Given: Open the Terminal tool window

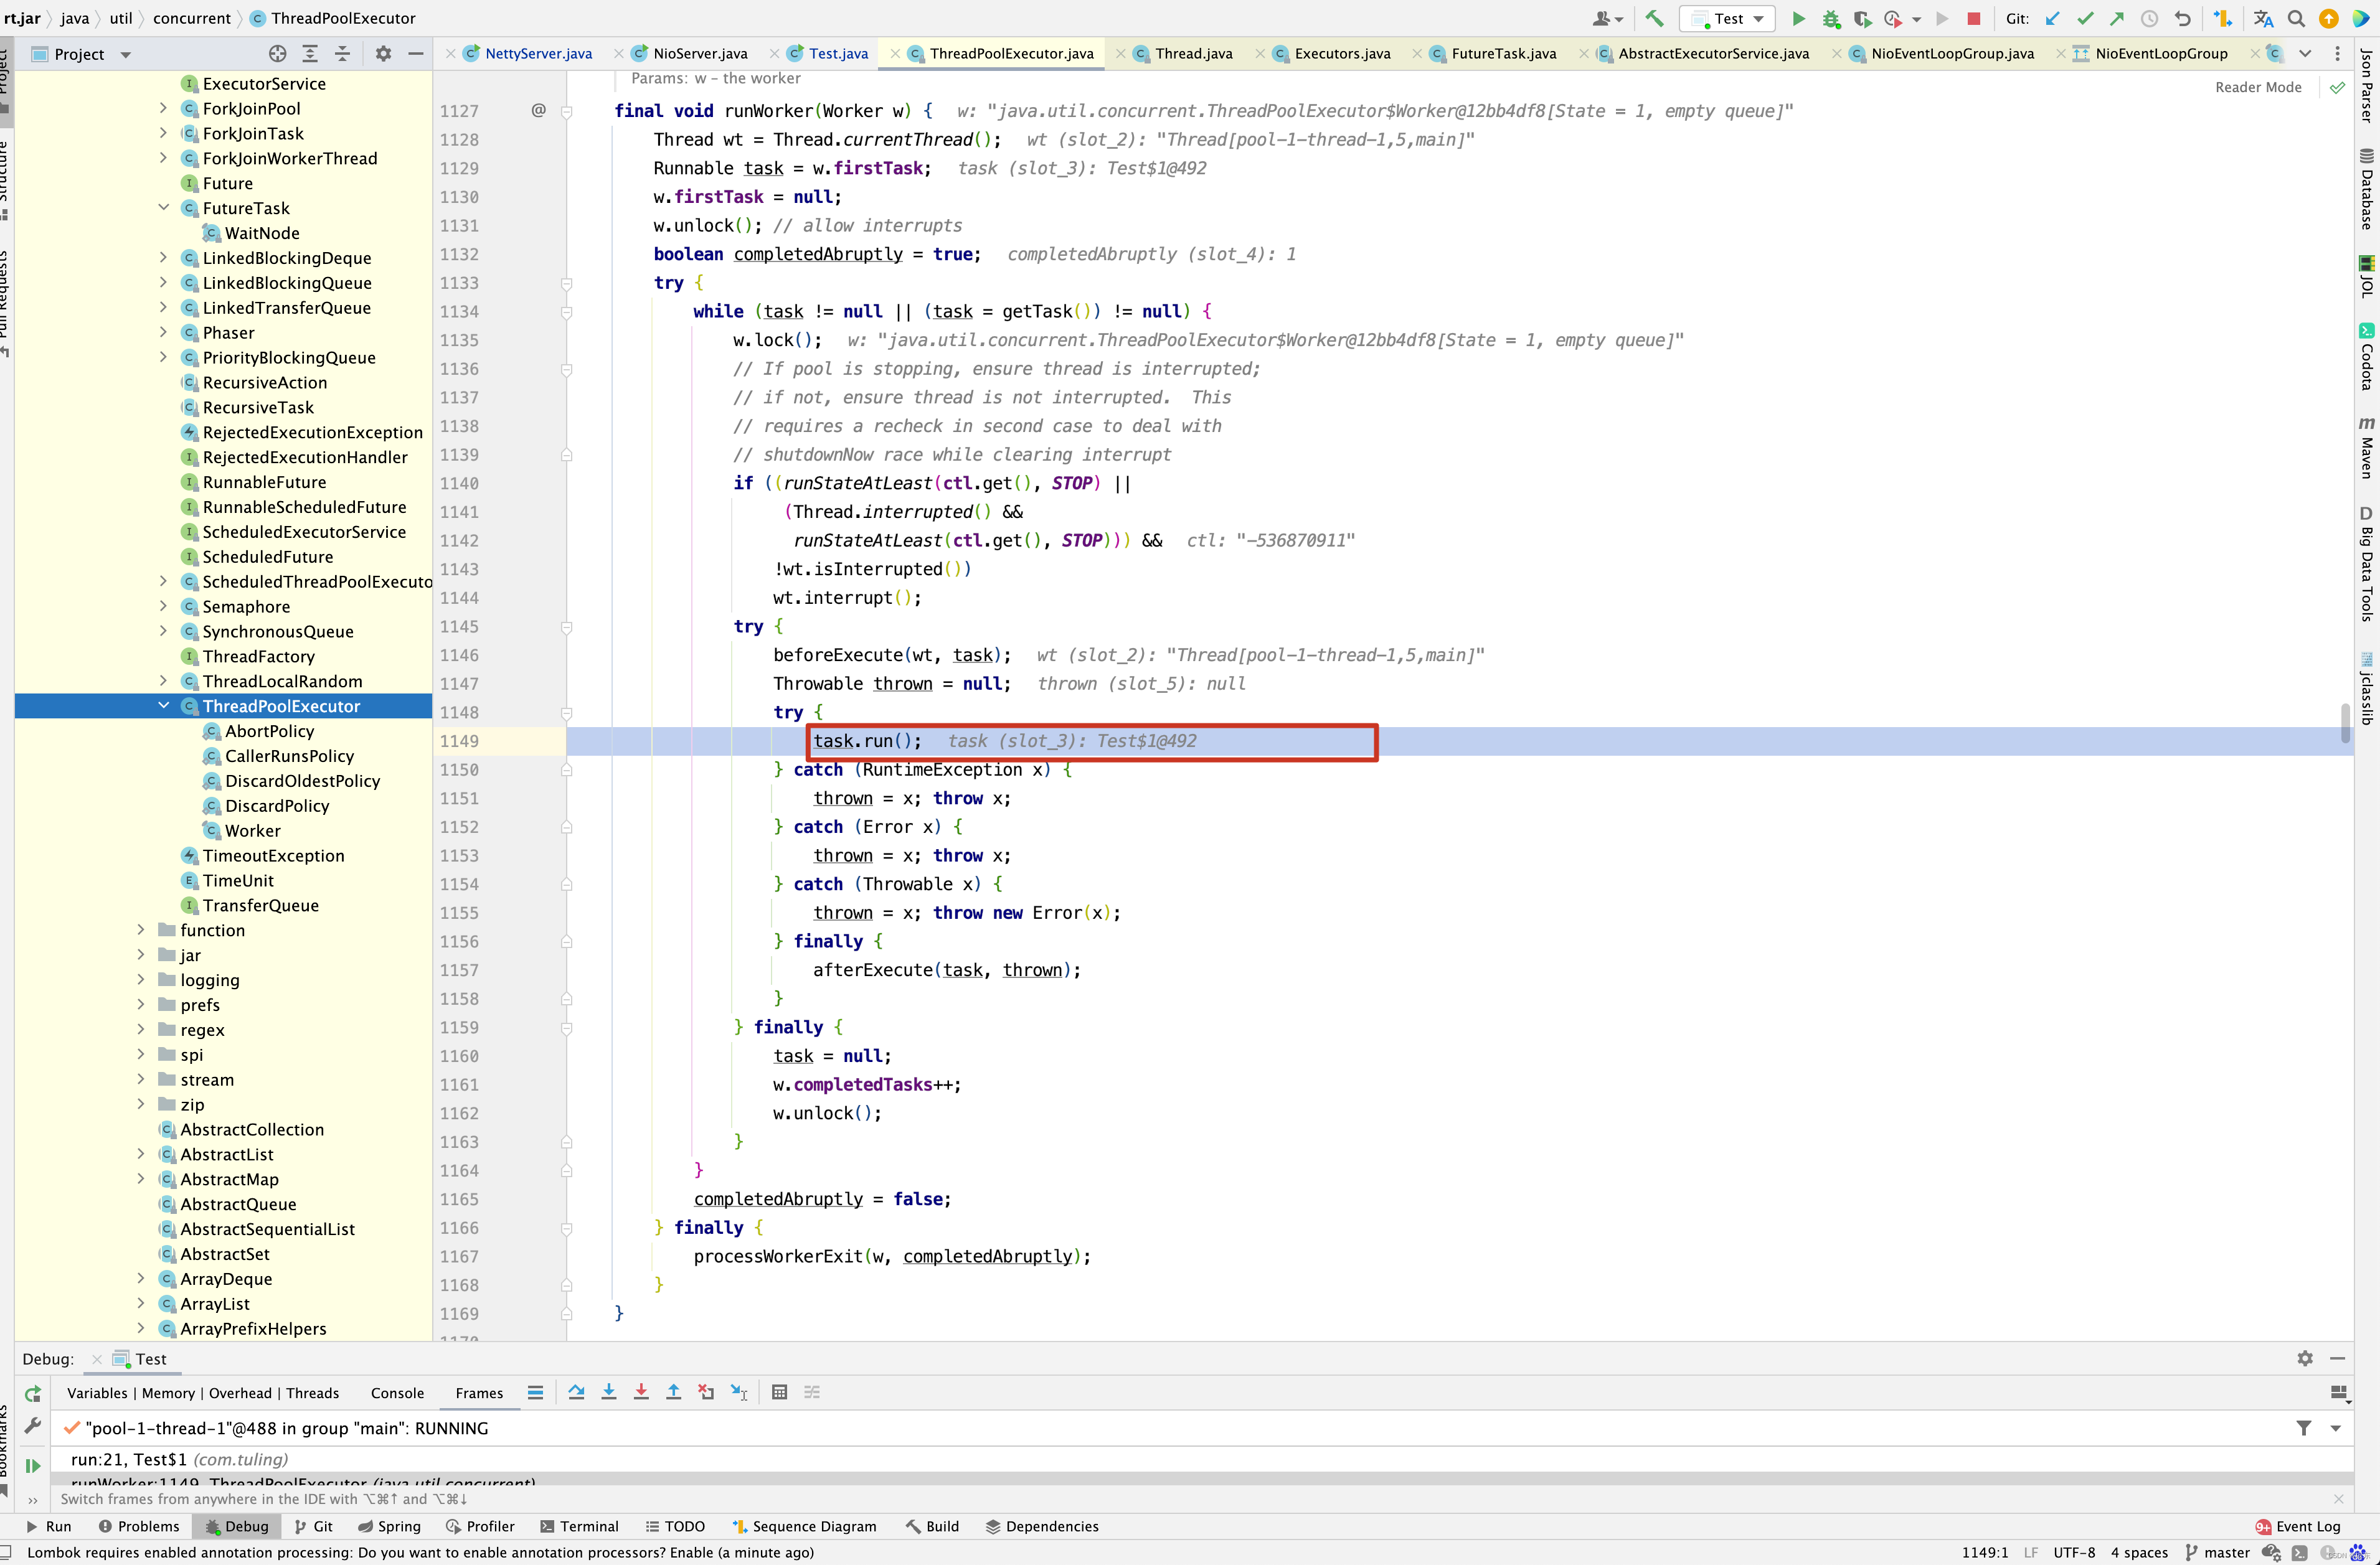Looking at the screenshot, I should point(579,1526).
